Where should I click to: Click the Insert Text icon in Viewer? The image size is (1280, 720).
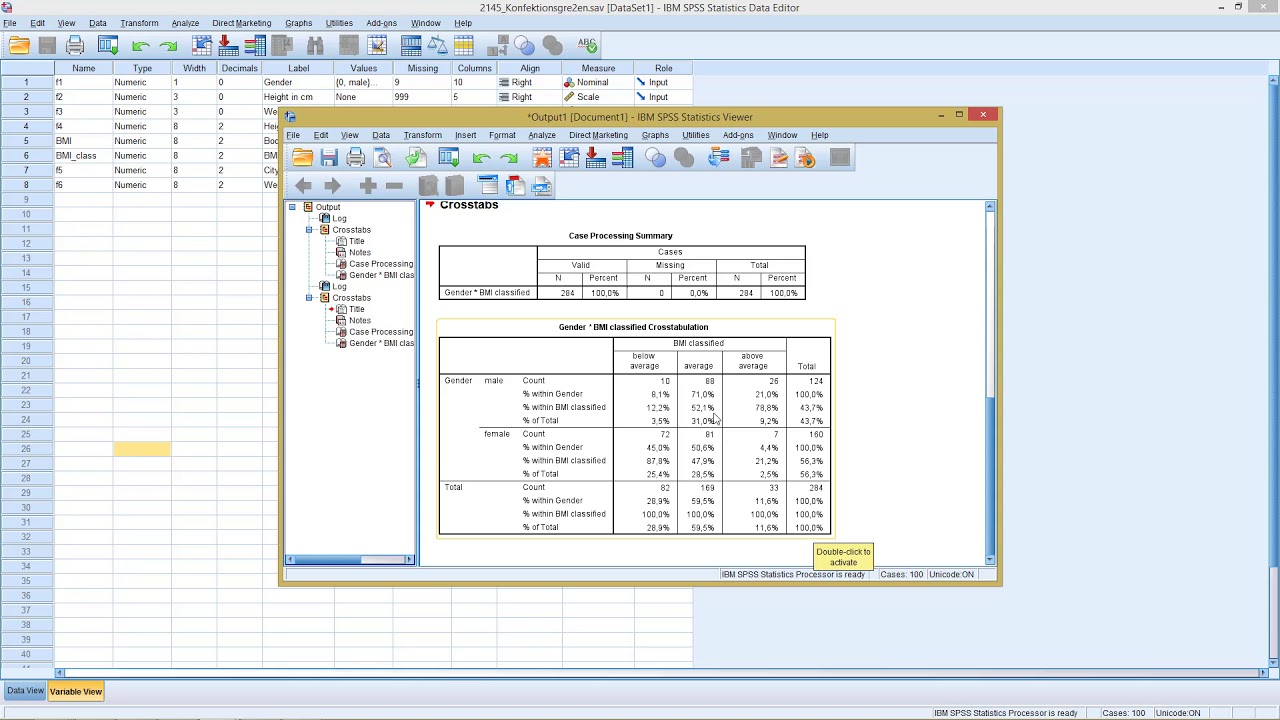(541, 186)
